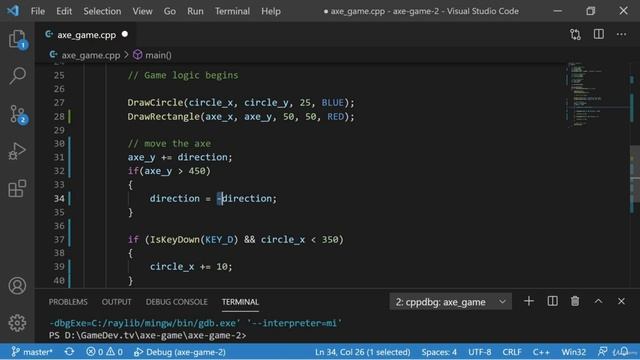Click the editor vertical scrollbar
640x360 pixels.
(x=635, y=173)
